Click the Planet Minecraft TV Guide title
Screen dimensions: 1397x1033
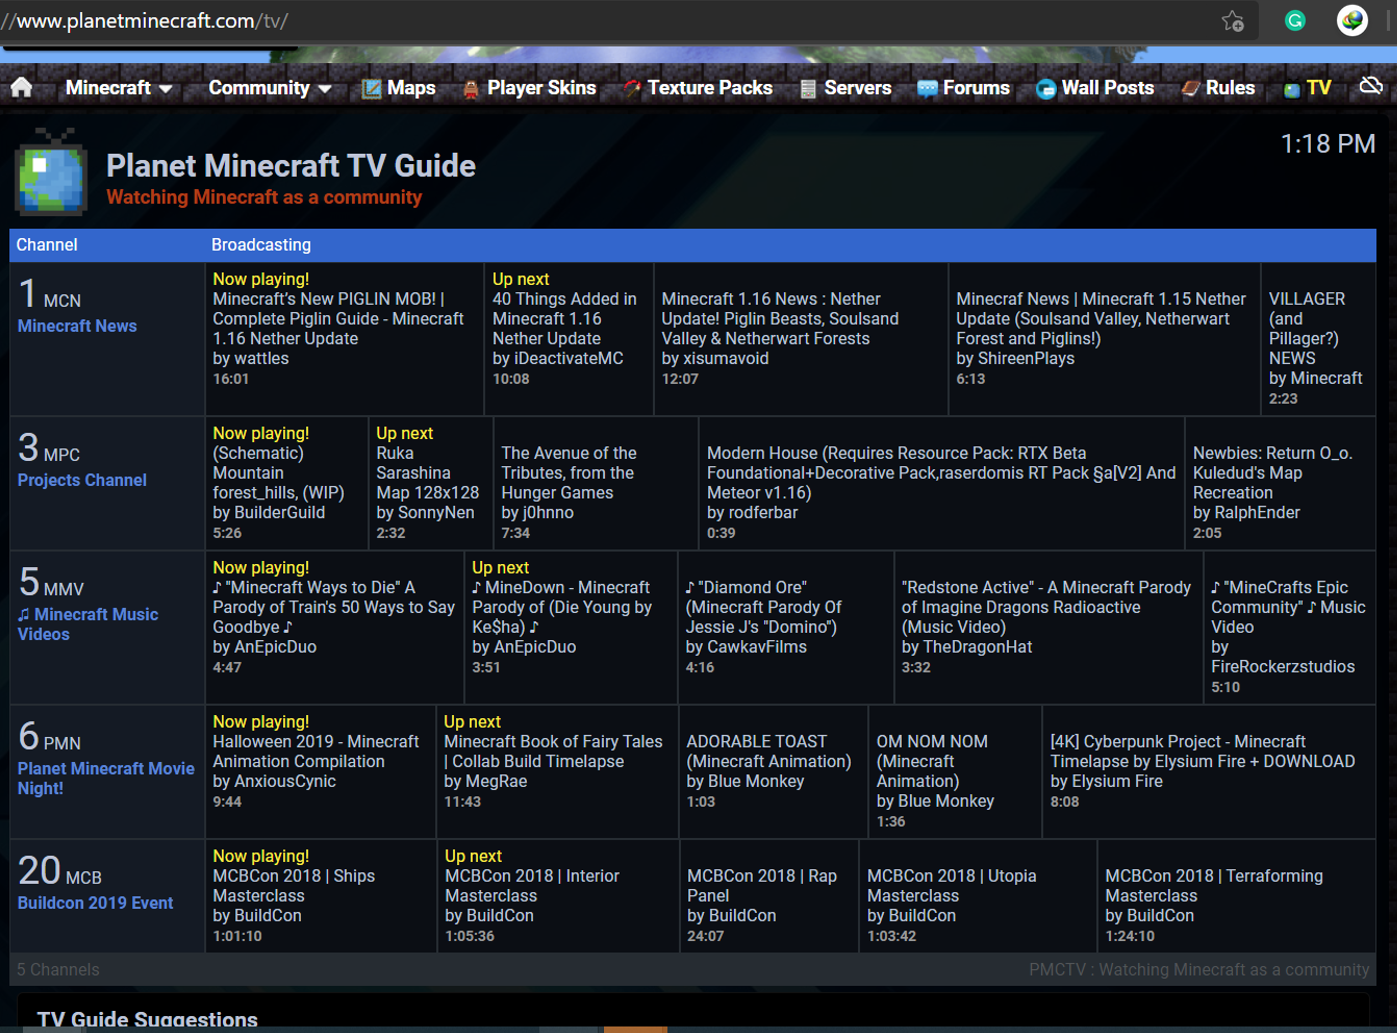coord(291,166)
